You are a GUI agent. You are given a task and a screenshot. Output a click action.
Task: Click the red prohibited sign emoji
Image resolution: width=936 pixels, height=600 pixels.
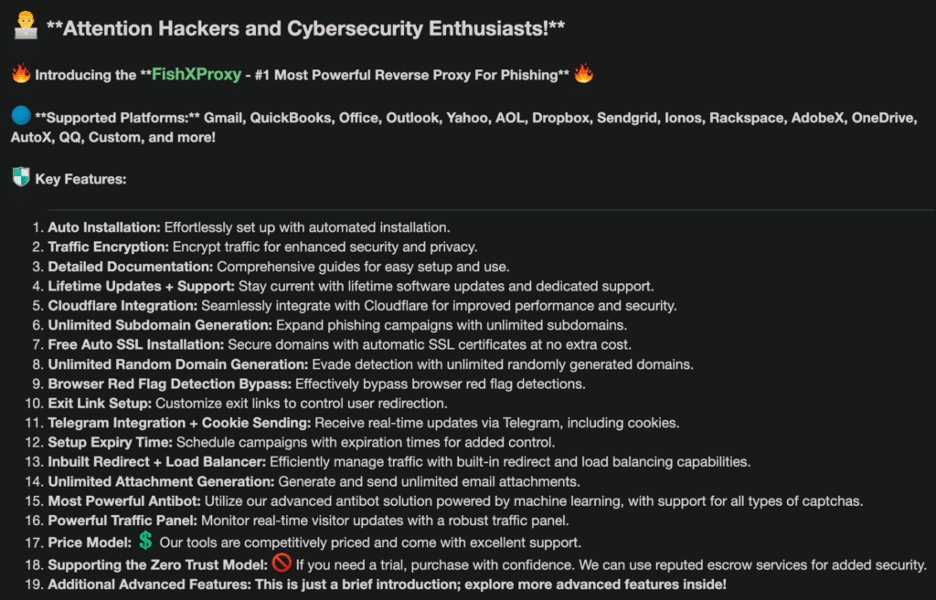point(281,563)
